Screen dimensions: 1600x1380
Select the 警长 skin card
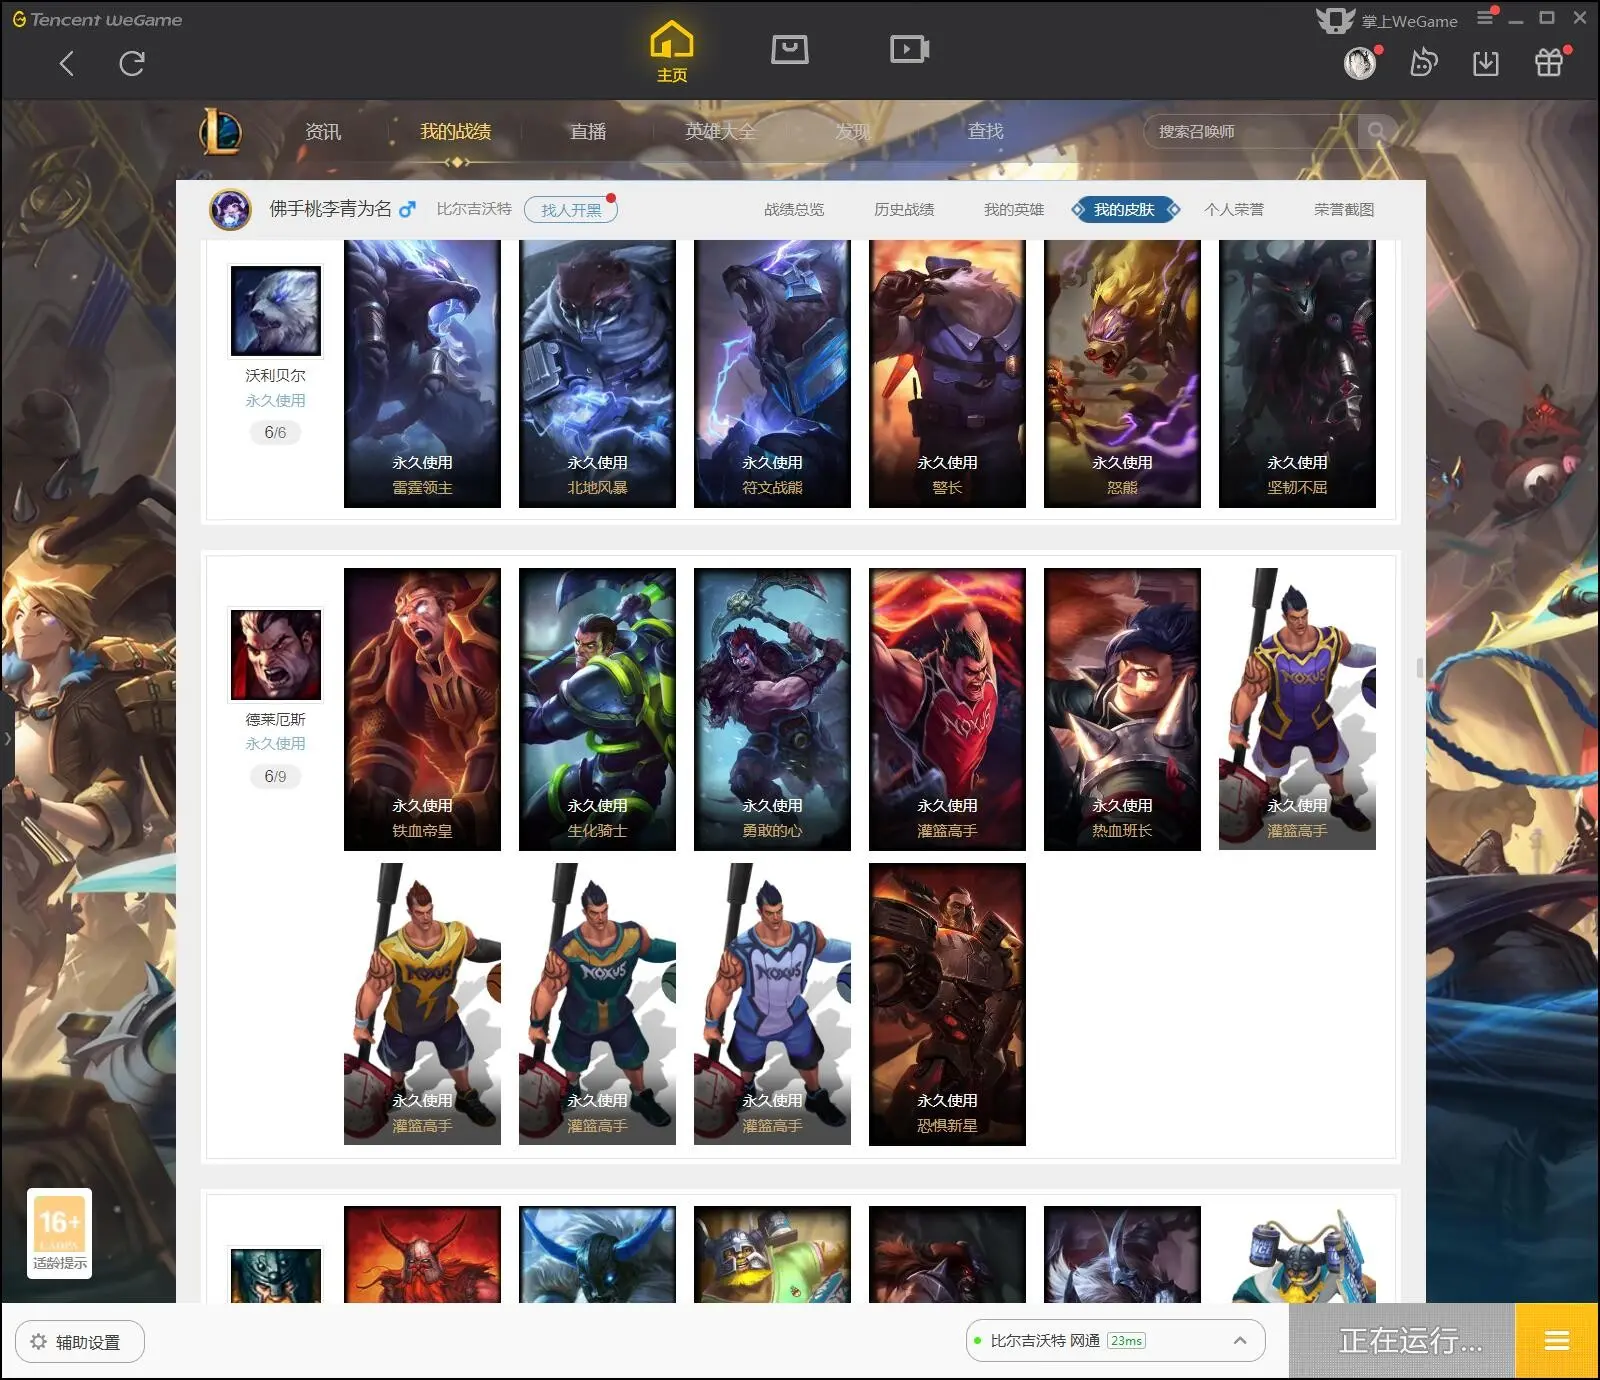(x=947, y=374)
